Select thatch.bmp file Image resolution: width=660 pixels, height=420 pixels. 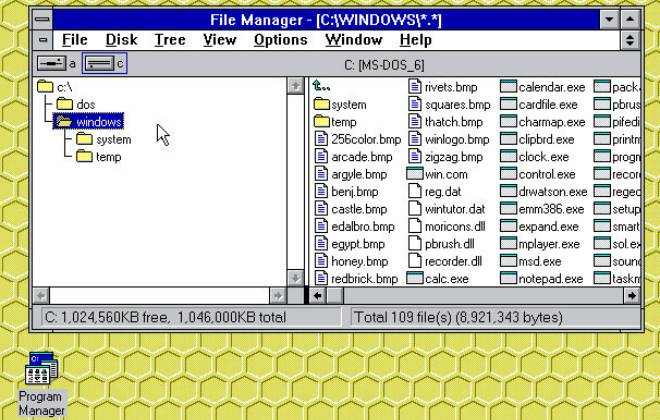[445, 122]
